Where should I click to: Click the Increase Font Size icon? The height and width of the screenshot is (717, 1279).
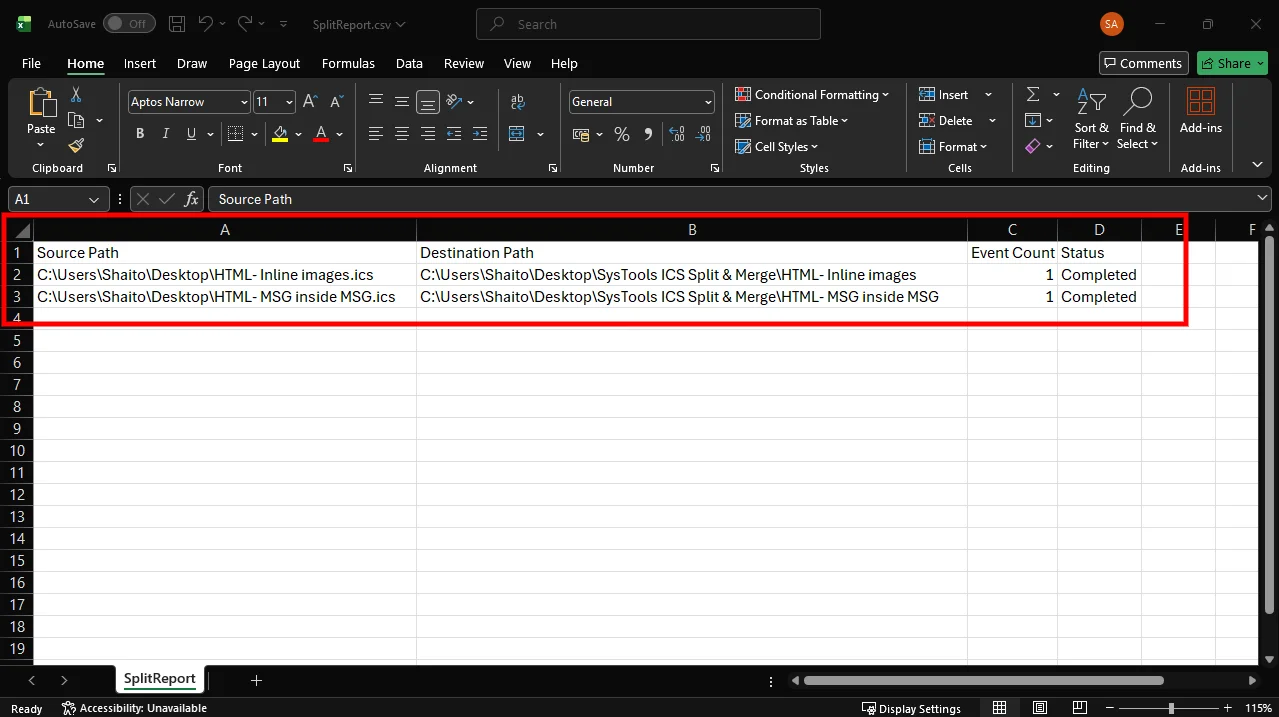[310, 102]
